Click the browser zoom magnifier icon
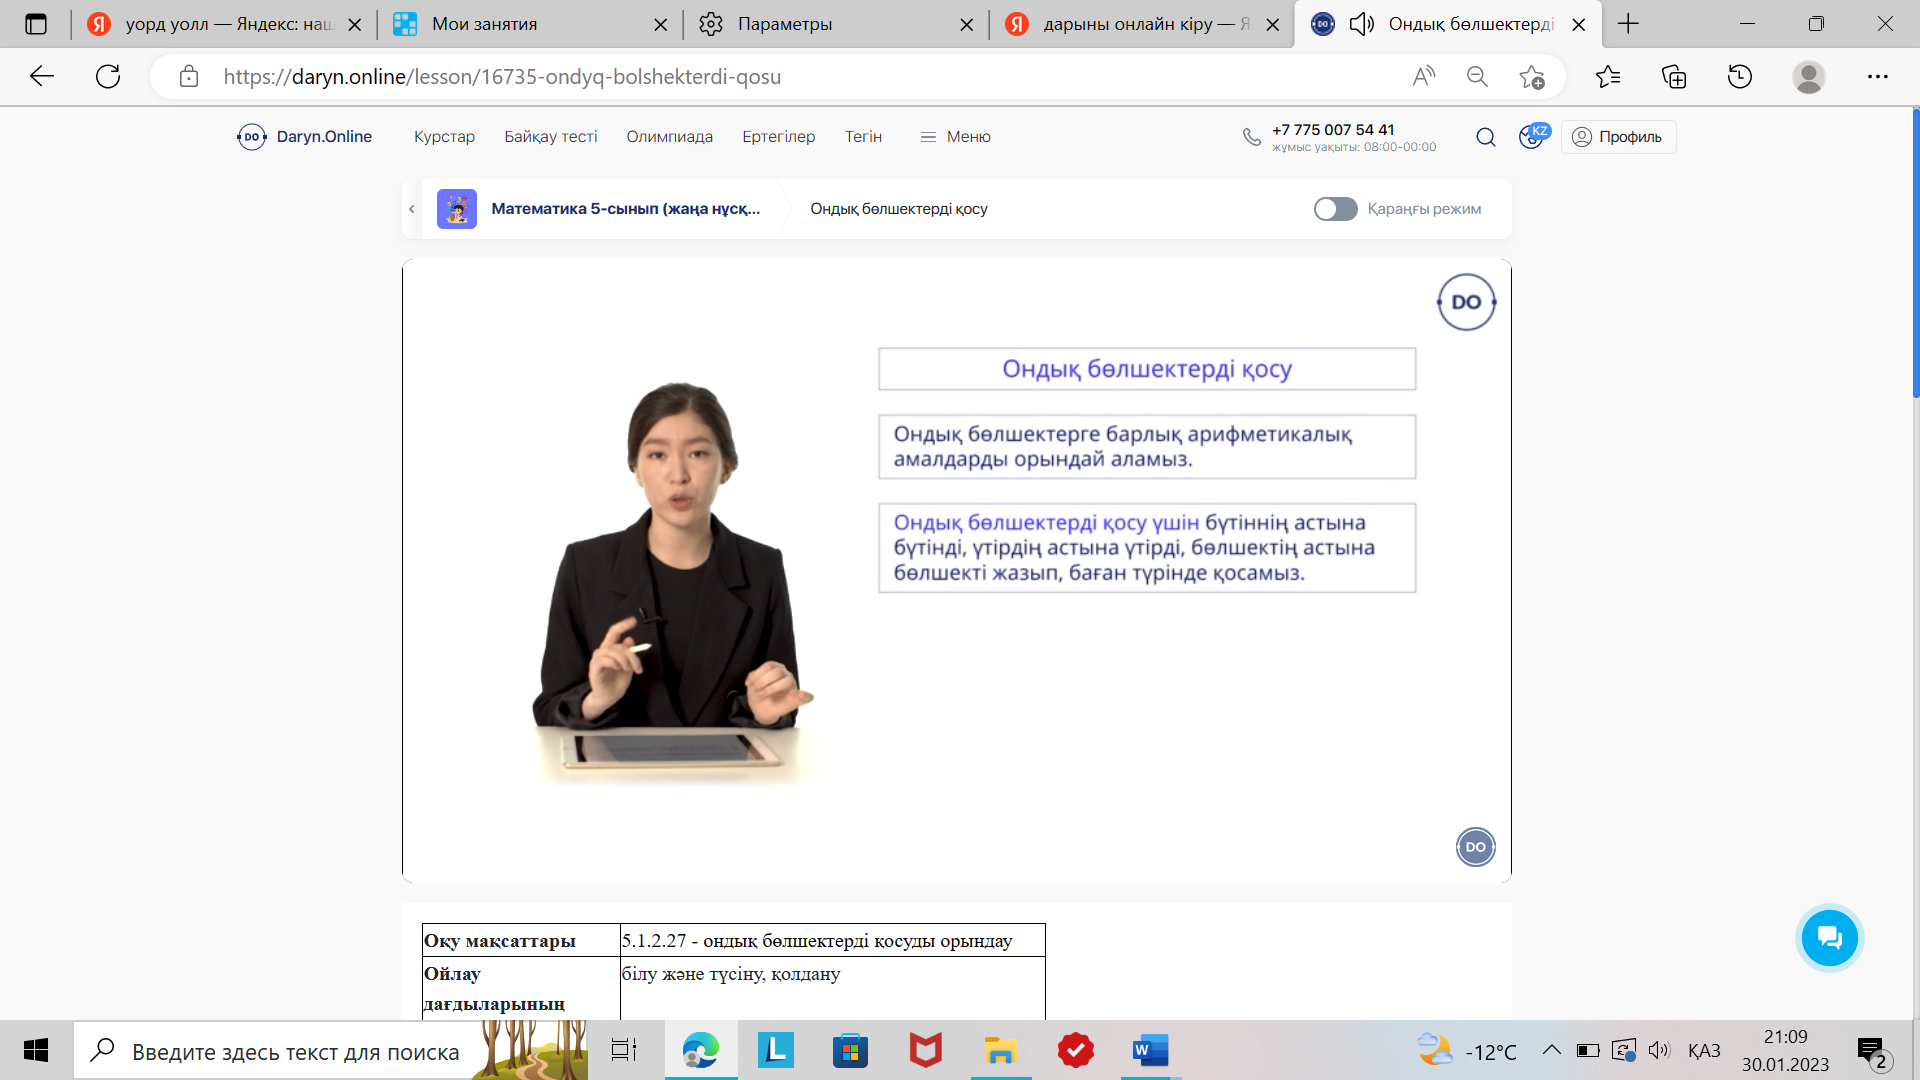This screenshot has height=1080, width=1920. coord(1477,76)
